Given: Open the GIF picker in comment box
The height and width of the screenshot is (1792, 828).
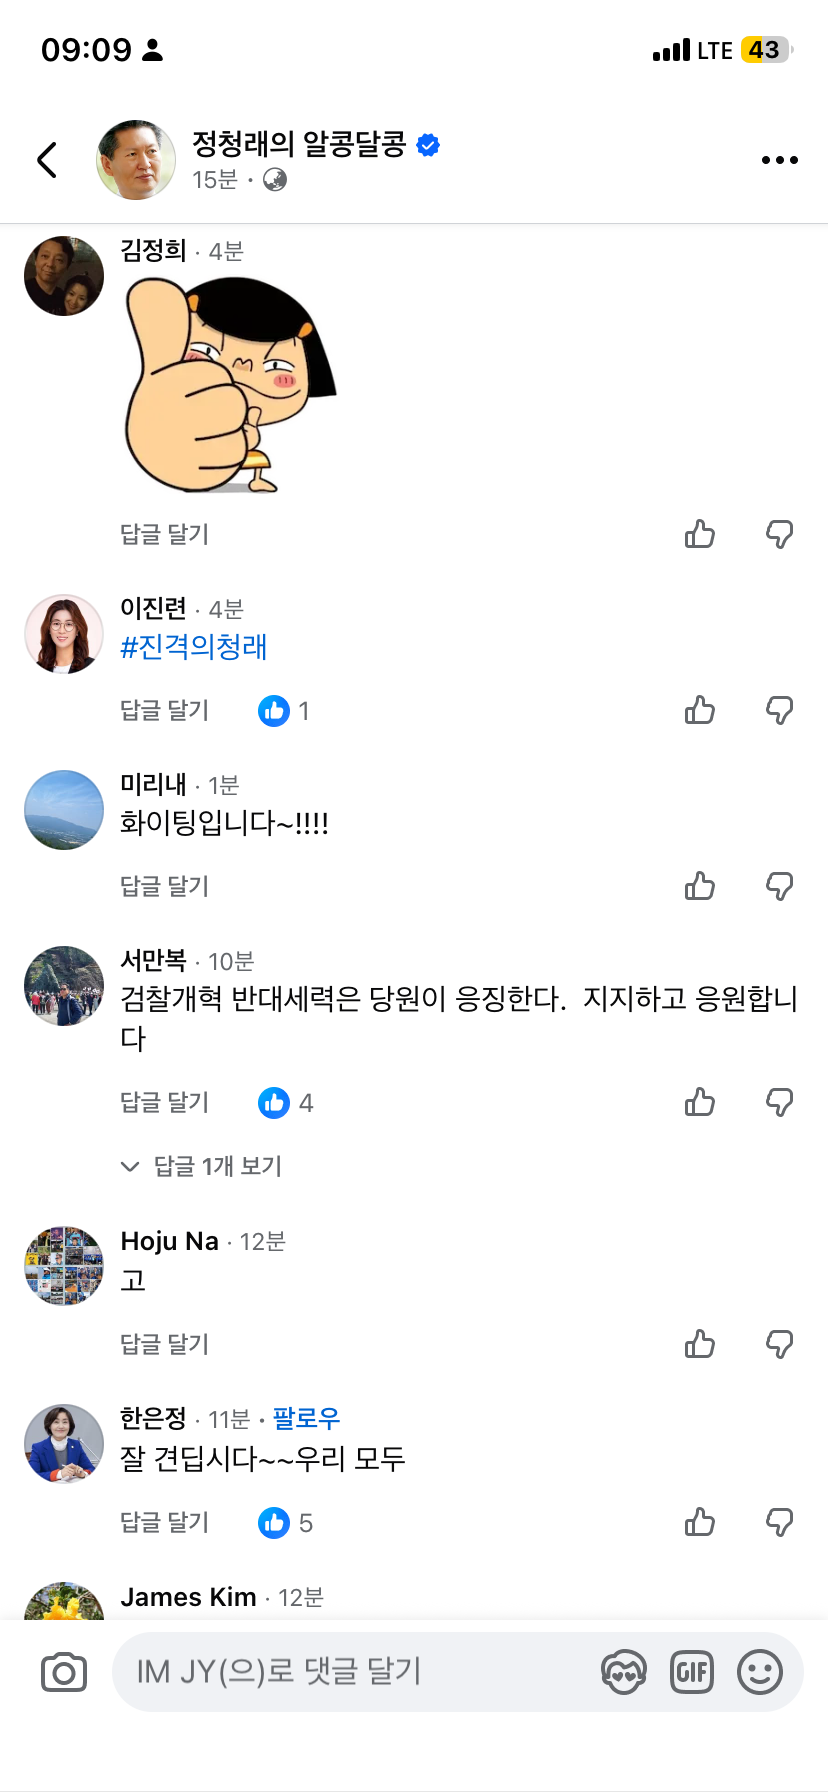Looking at the screenshot, I should click(x=692, y=1672).
